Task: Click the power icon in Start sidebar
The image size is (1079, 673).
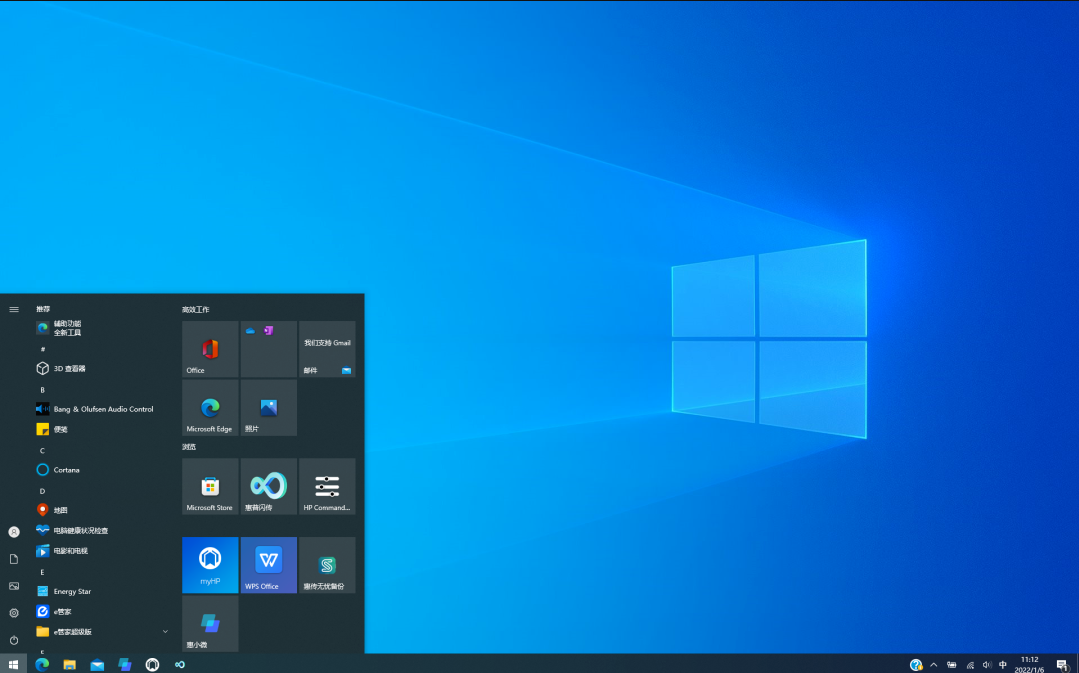Action: click(14, 639)
